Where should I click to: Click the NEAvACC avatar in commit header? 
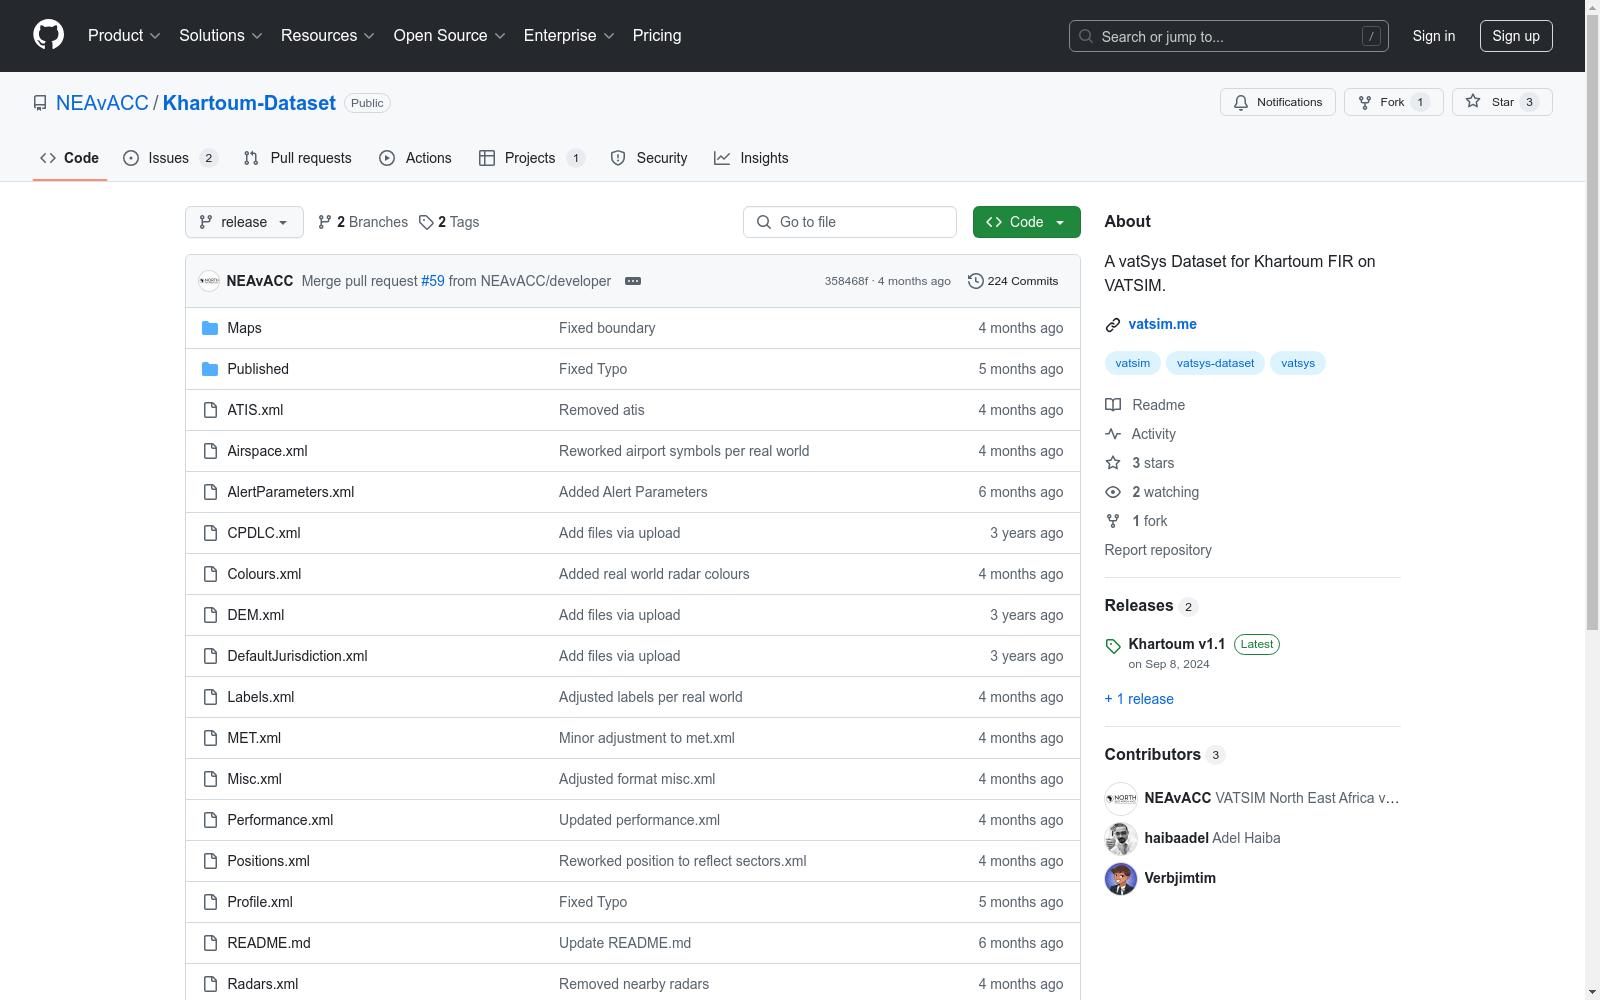pos(209,281)
